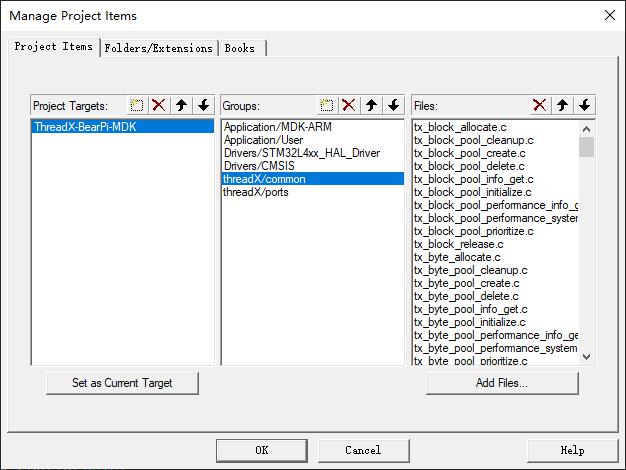
Task: Move File down in list
Action: point(584,105)
